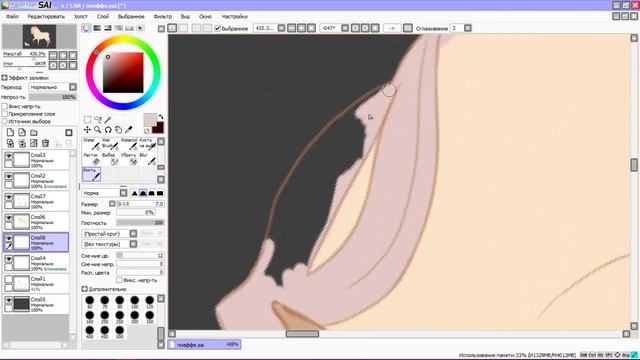
Task: Click the foreground color swatch
Action: pyautogui.click(x=149, y=120)
